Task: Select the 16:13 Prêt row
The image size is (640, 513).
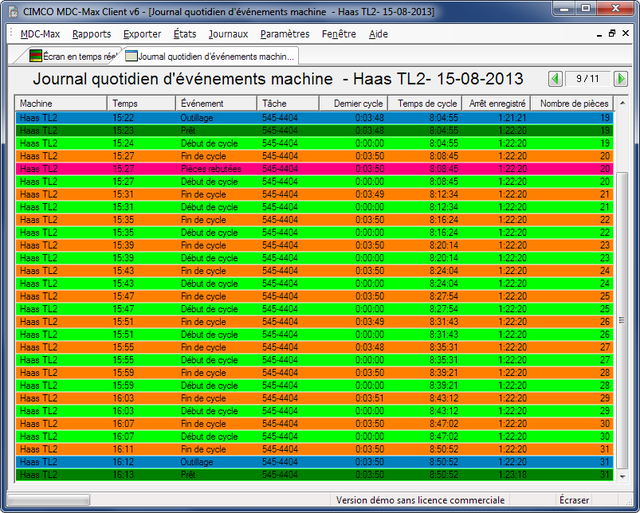Action: [314, 475]
